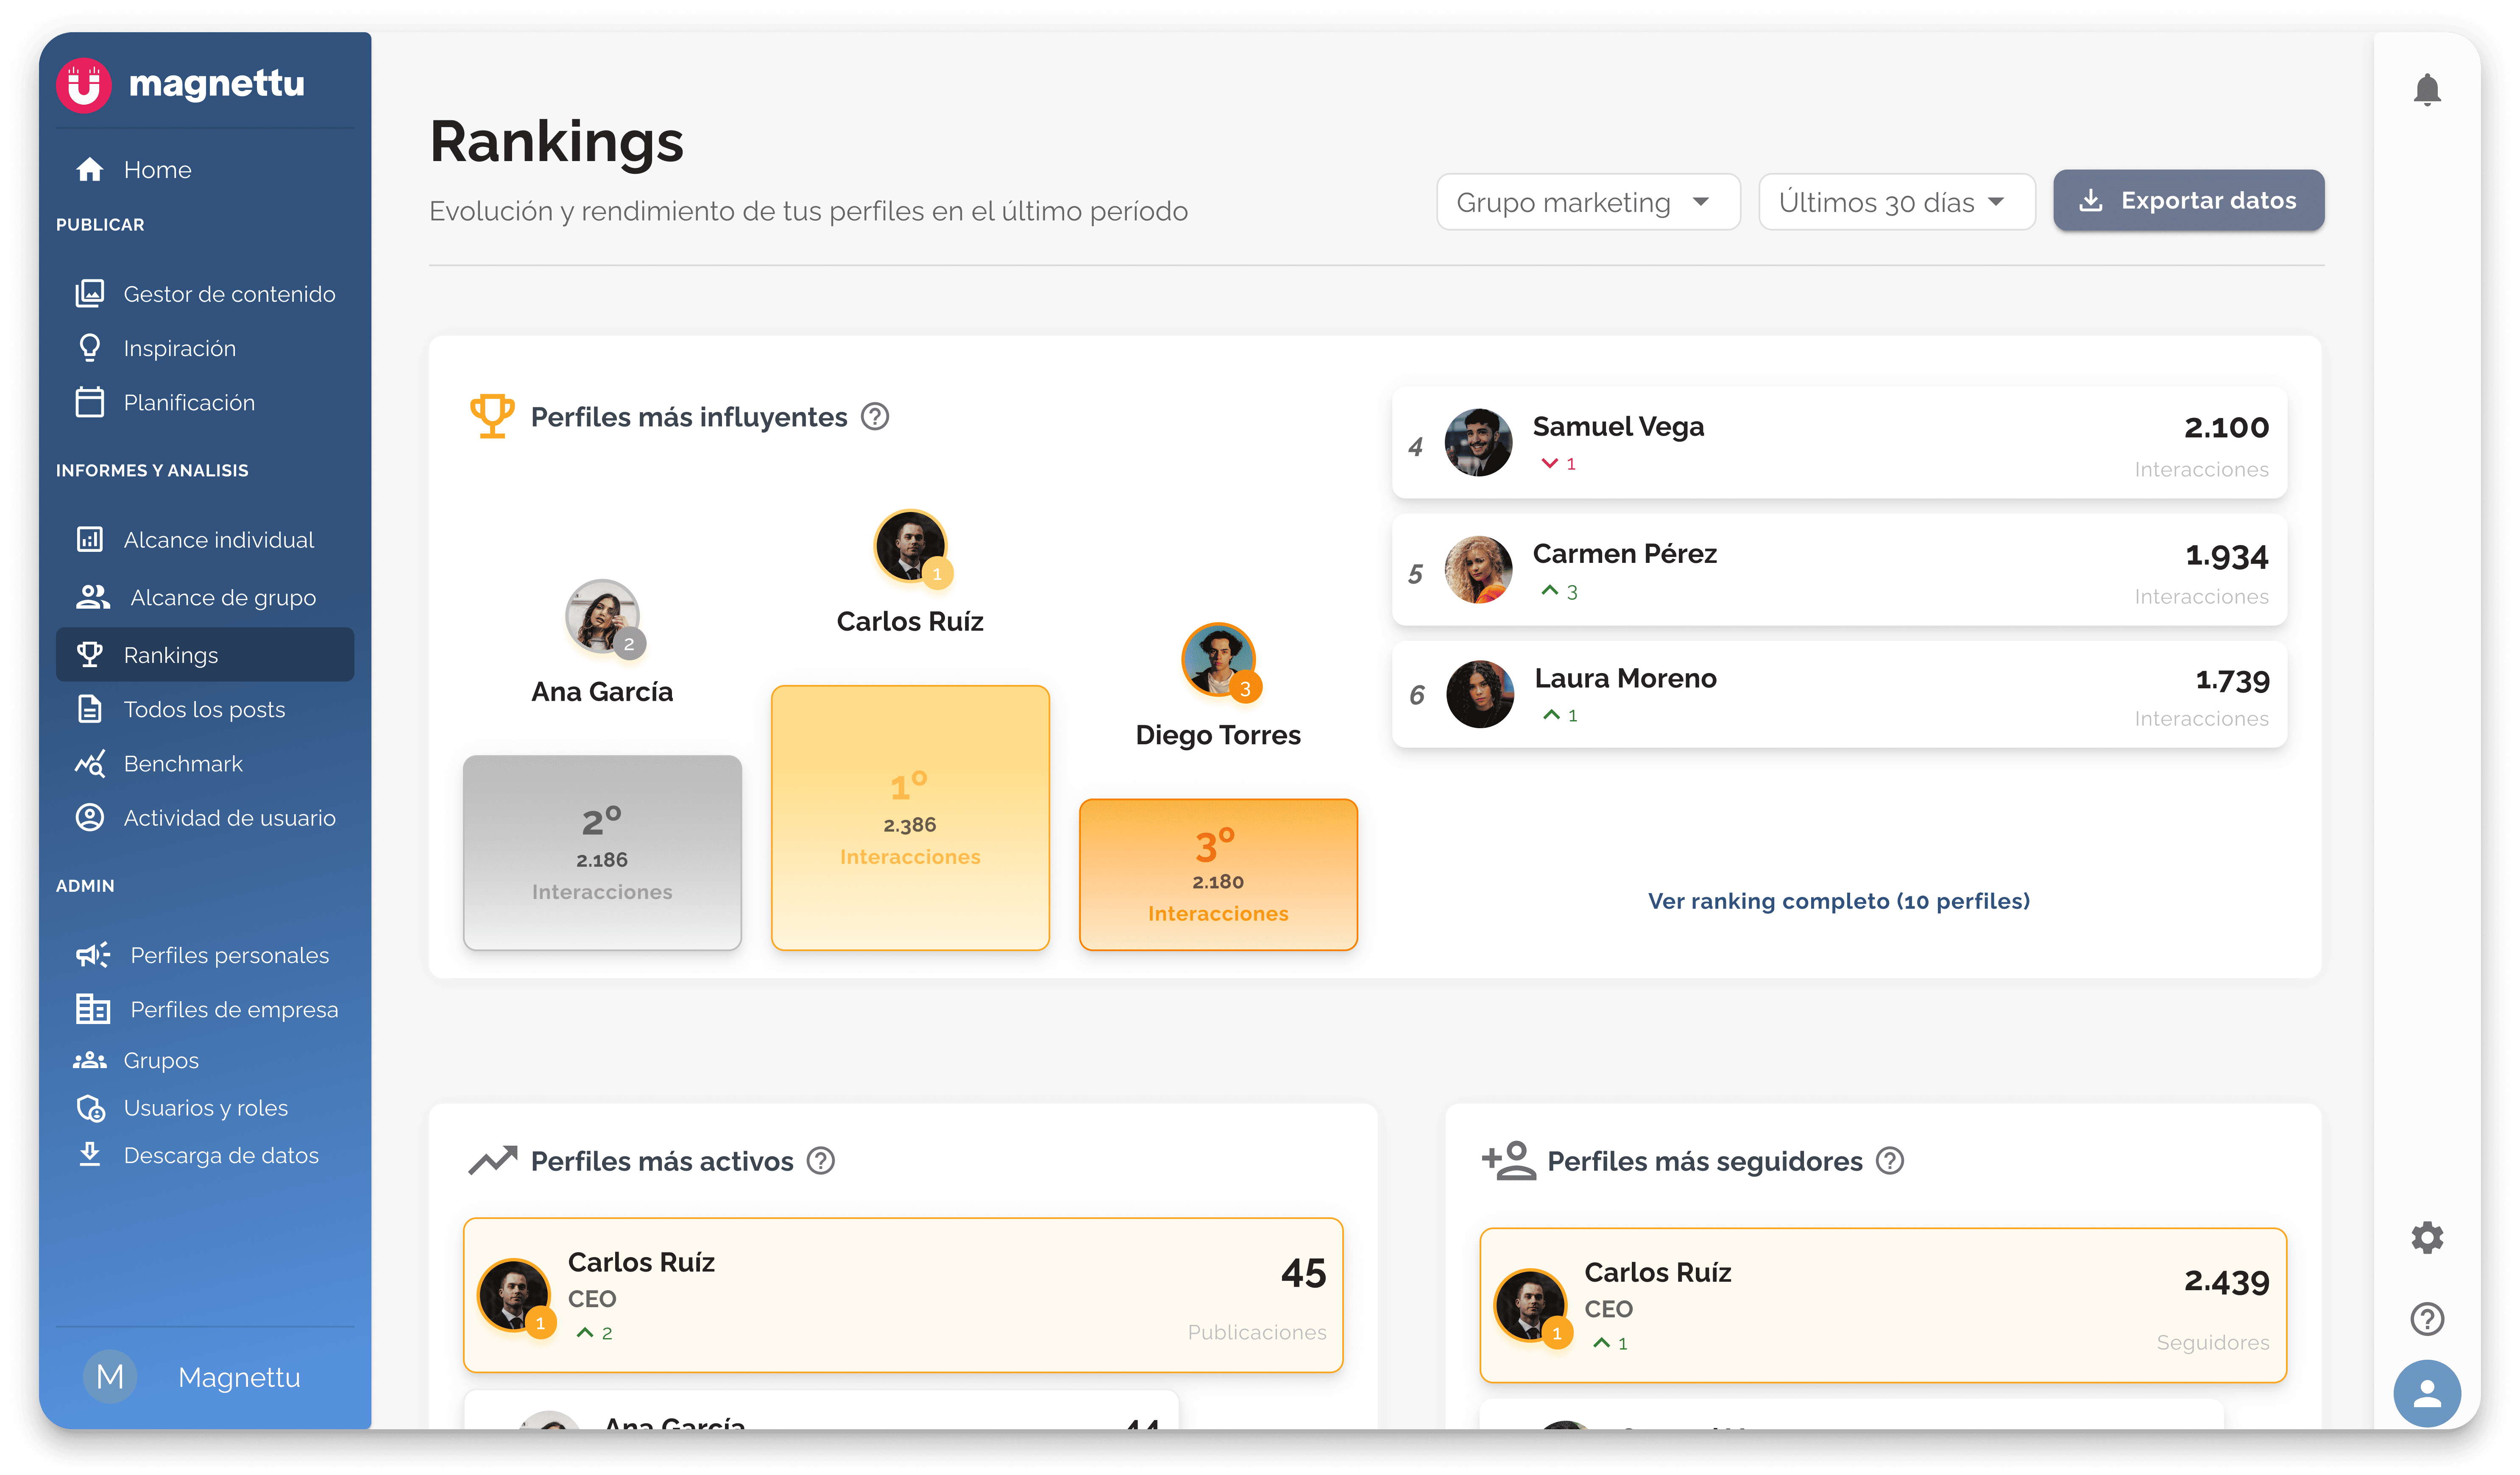Open the Grupo marketing dropdown
The image size is (2520, 1475).
pos(1587,202)
